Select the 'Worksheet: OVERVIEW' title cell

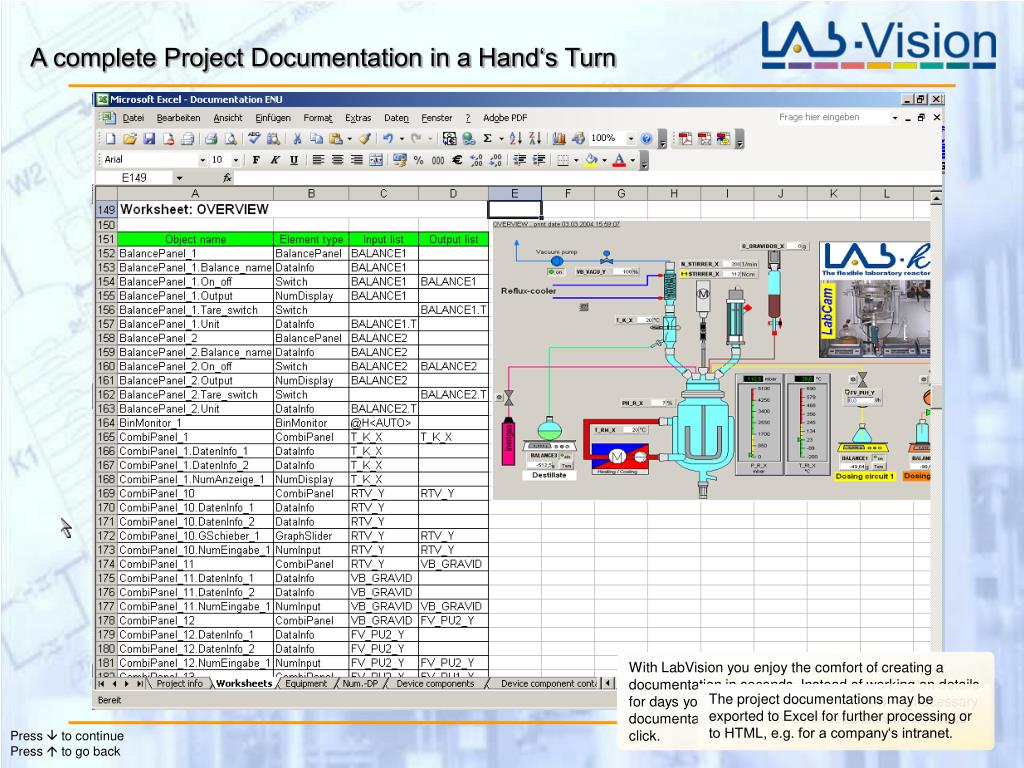click(x=195, y=210)
